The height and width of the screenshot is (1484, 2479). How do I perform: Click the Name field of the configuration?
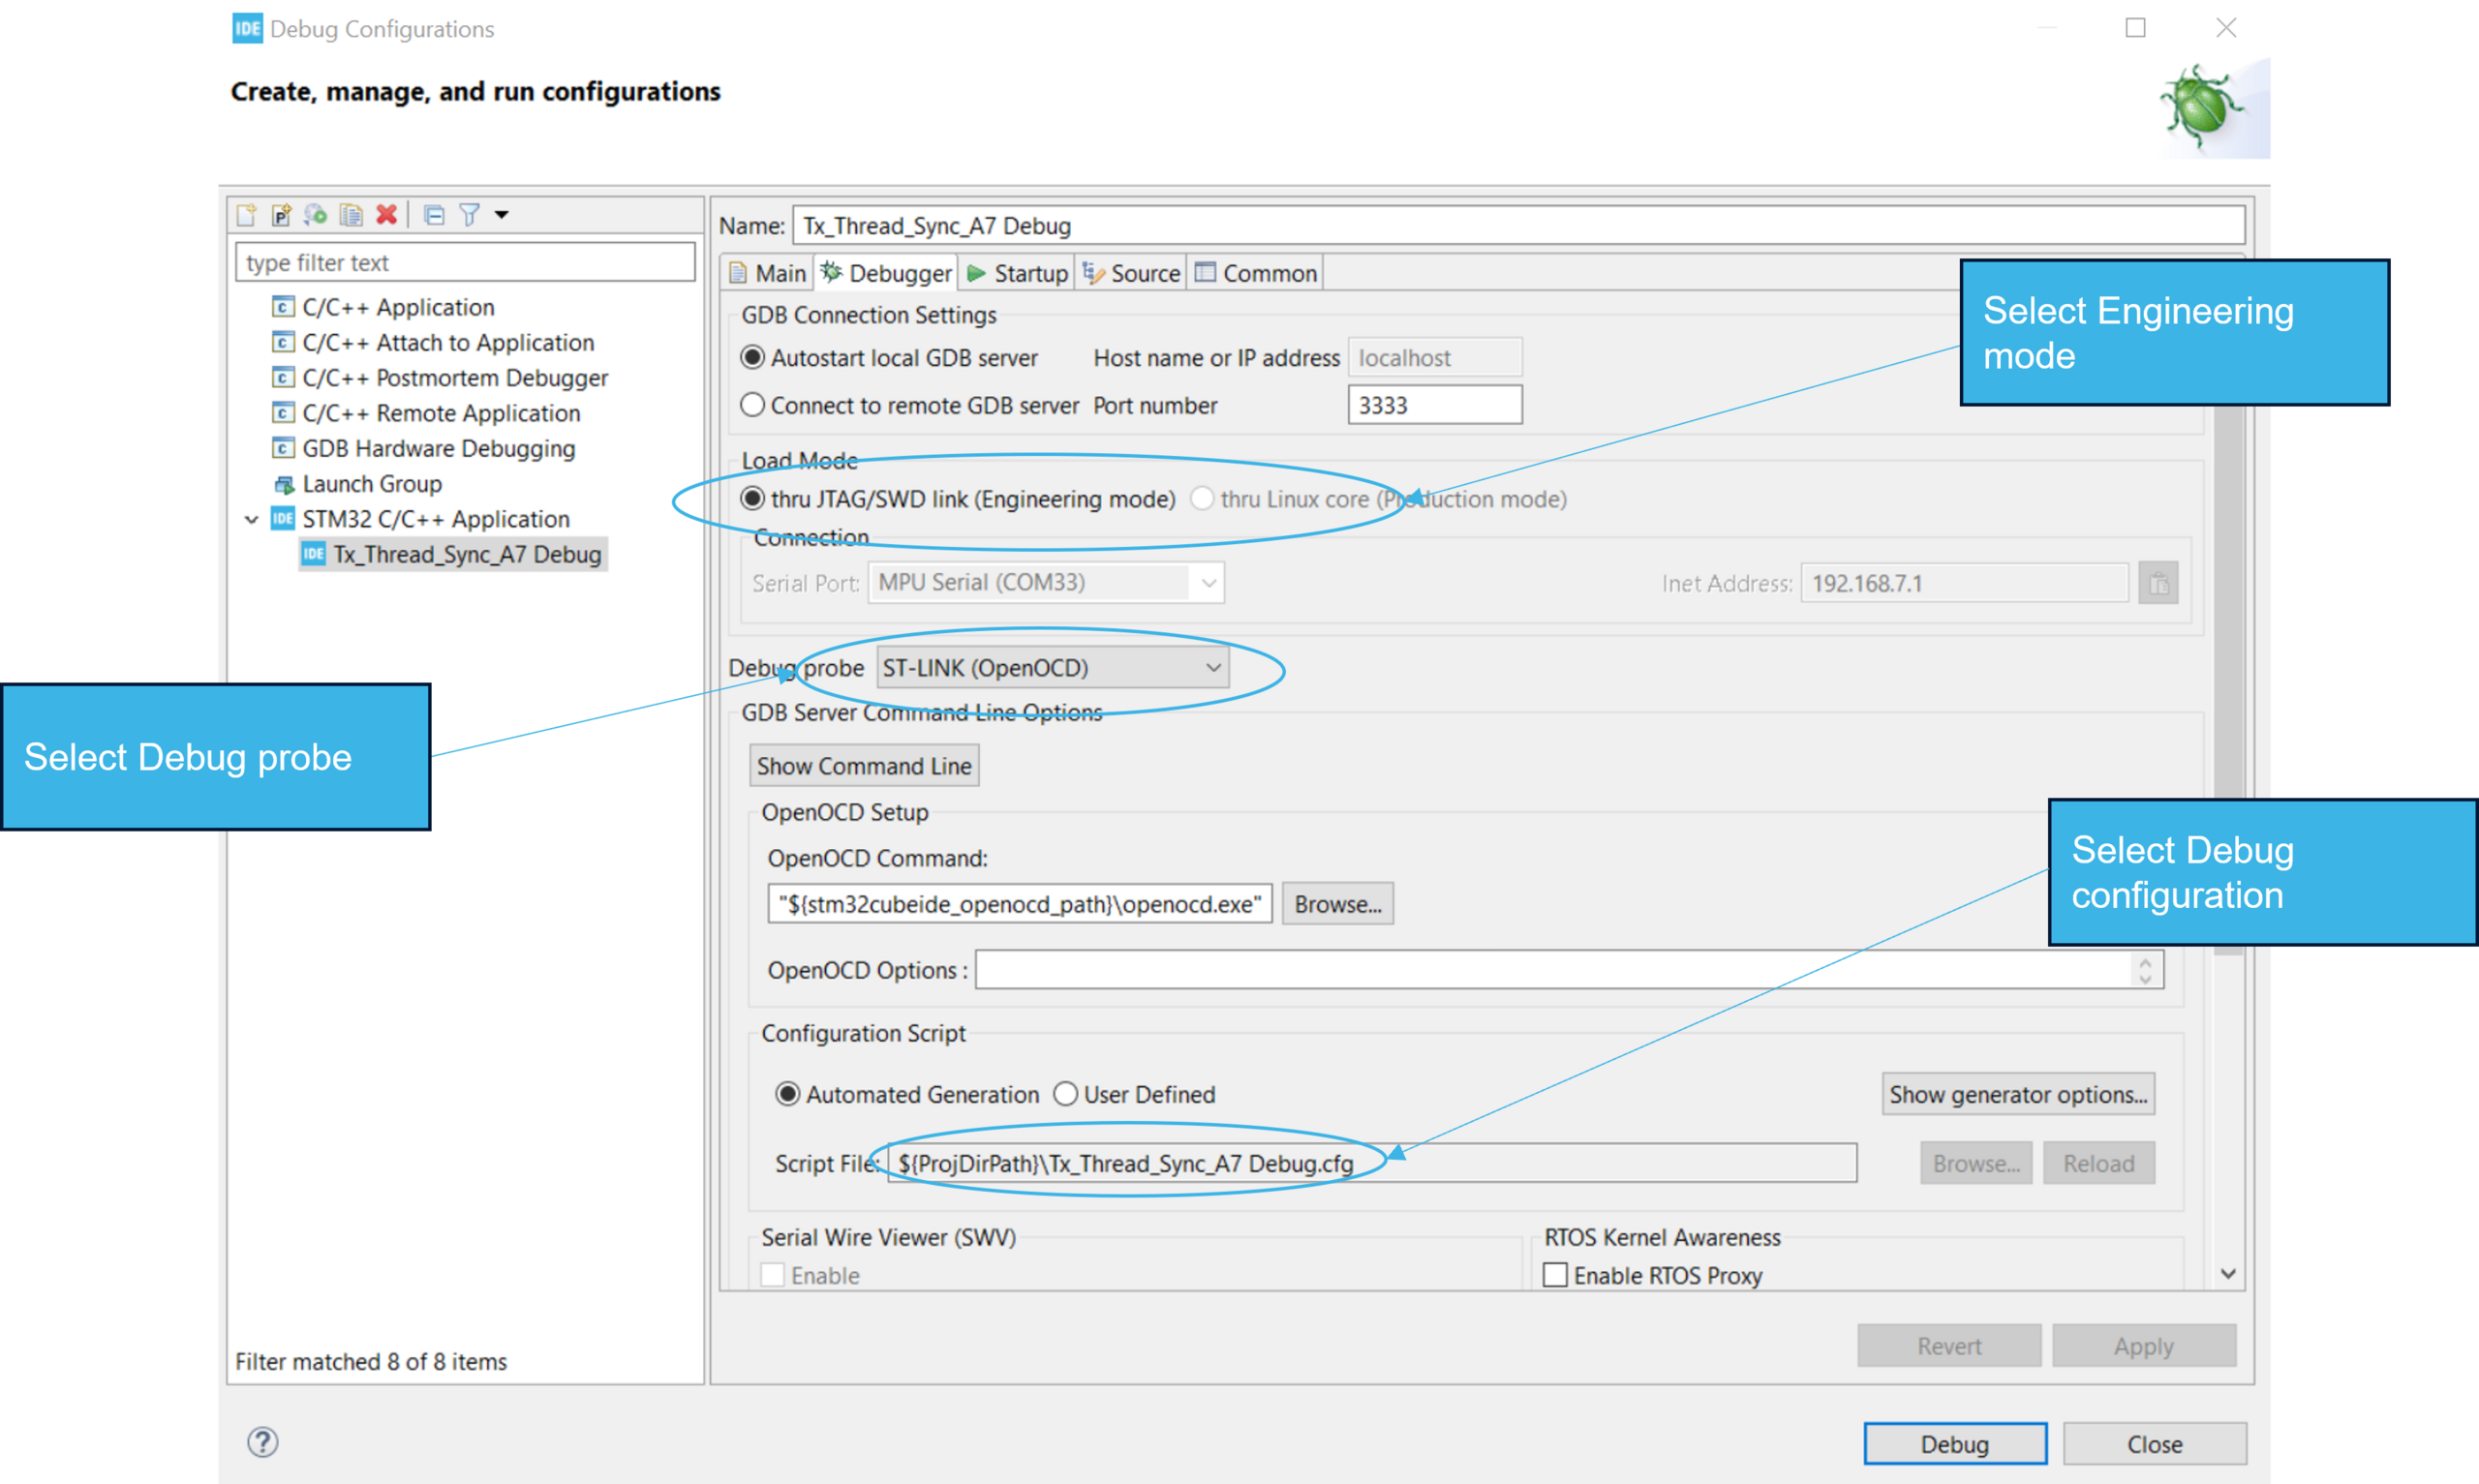(x=1518, y=225)
